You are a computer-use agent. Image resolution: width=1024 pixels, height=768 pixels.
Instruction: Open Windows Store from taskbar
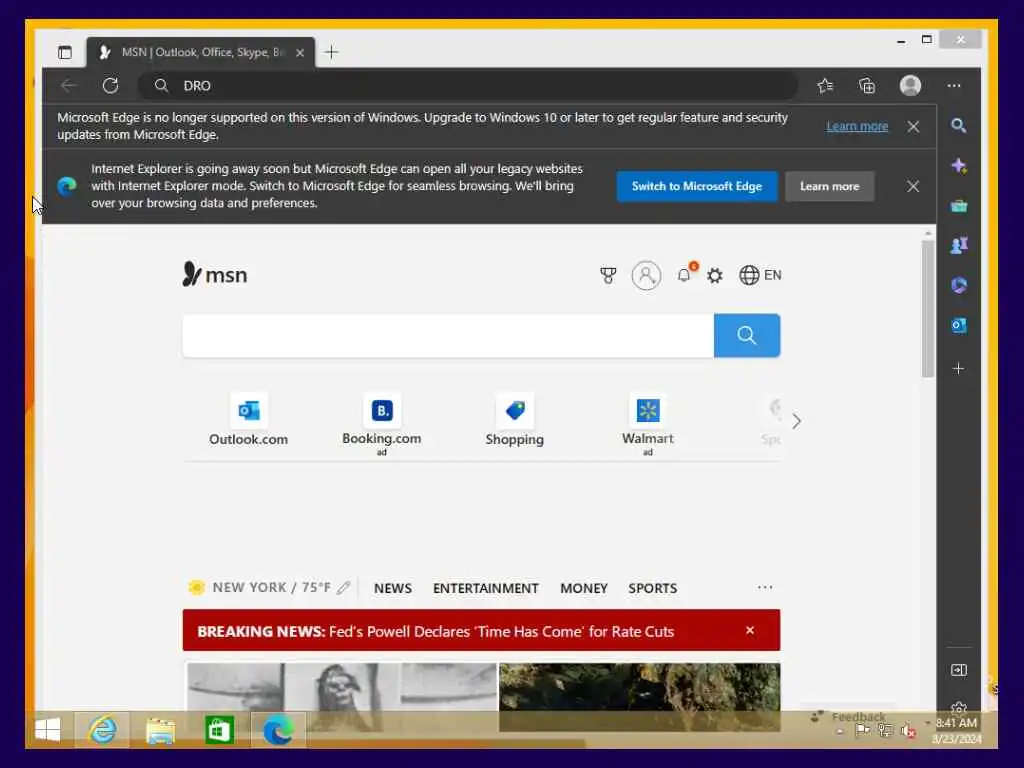[219, 730]
